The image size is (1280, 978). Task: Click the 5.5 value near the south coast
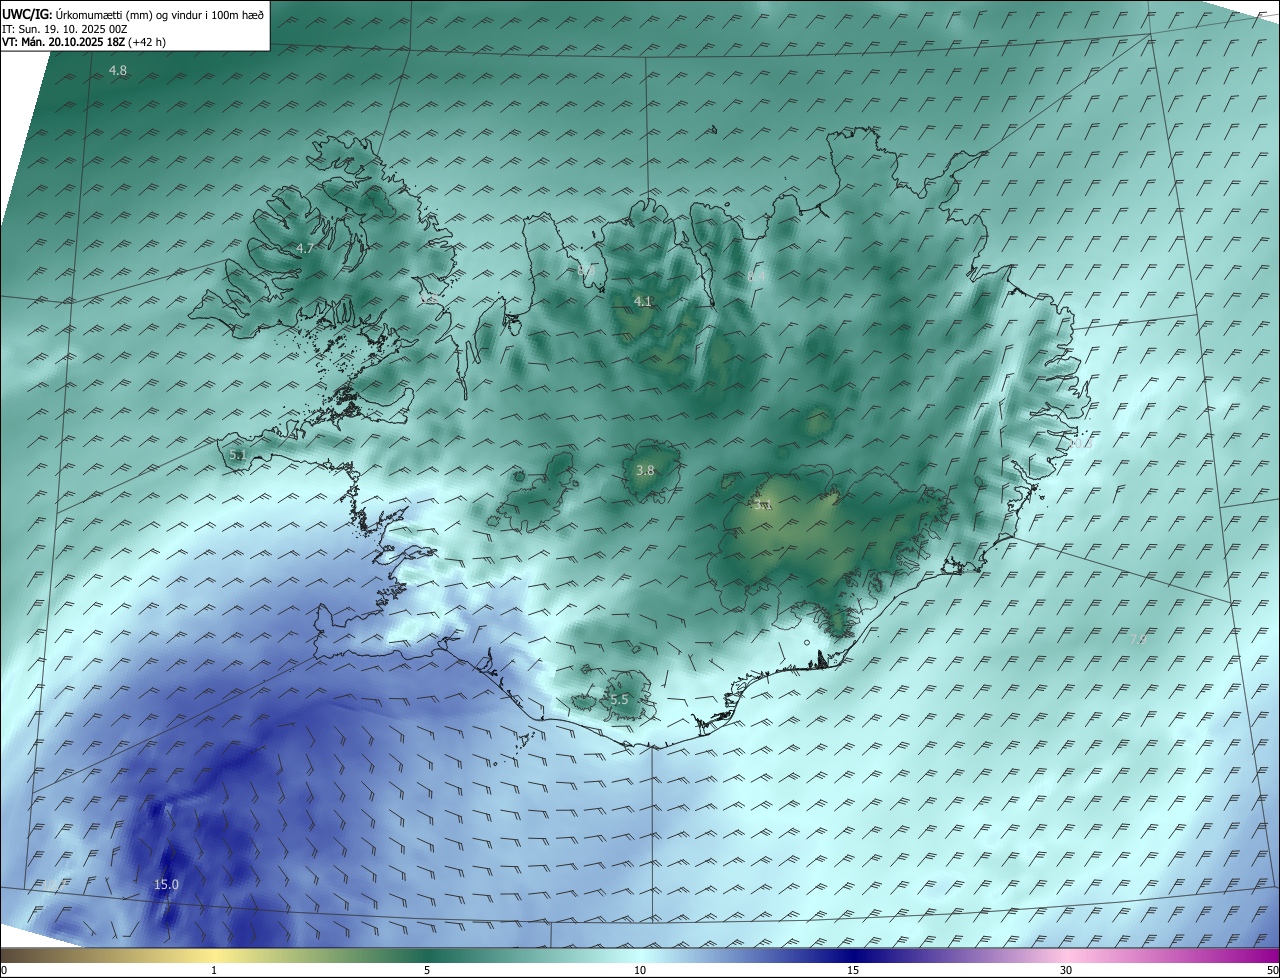(x=619, y=700)
